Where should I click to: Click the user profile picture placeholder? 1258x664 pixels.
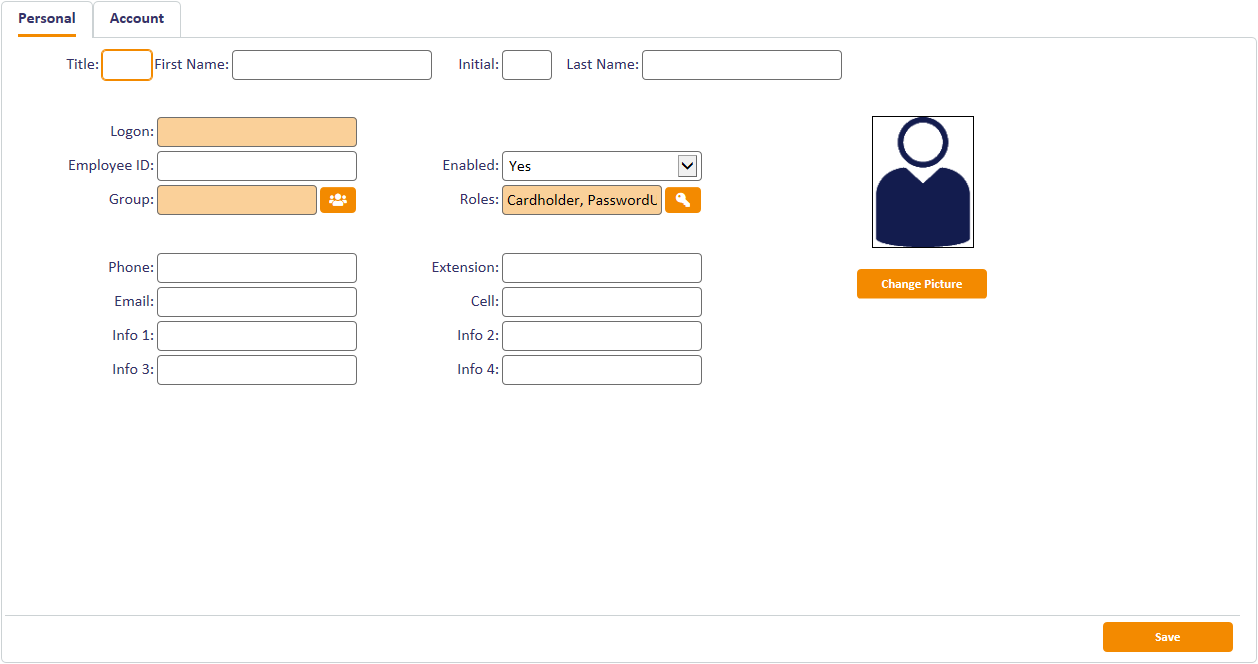click(922, 182)
